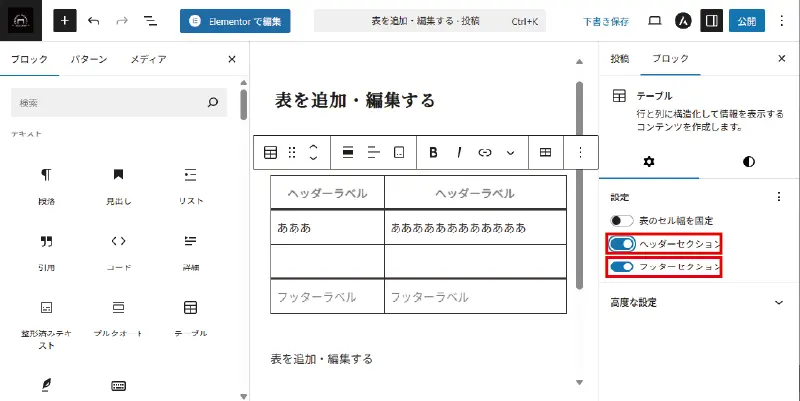Open the Astra settings icon
800x401 pixels.
click(x=683, y=21)
